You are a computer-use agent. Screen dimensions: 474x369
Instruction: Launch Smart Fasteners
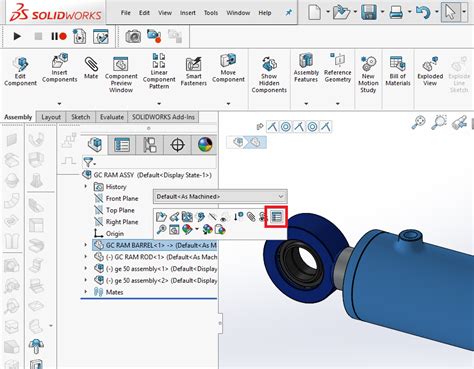(194, 71)
